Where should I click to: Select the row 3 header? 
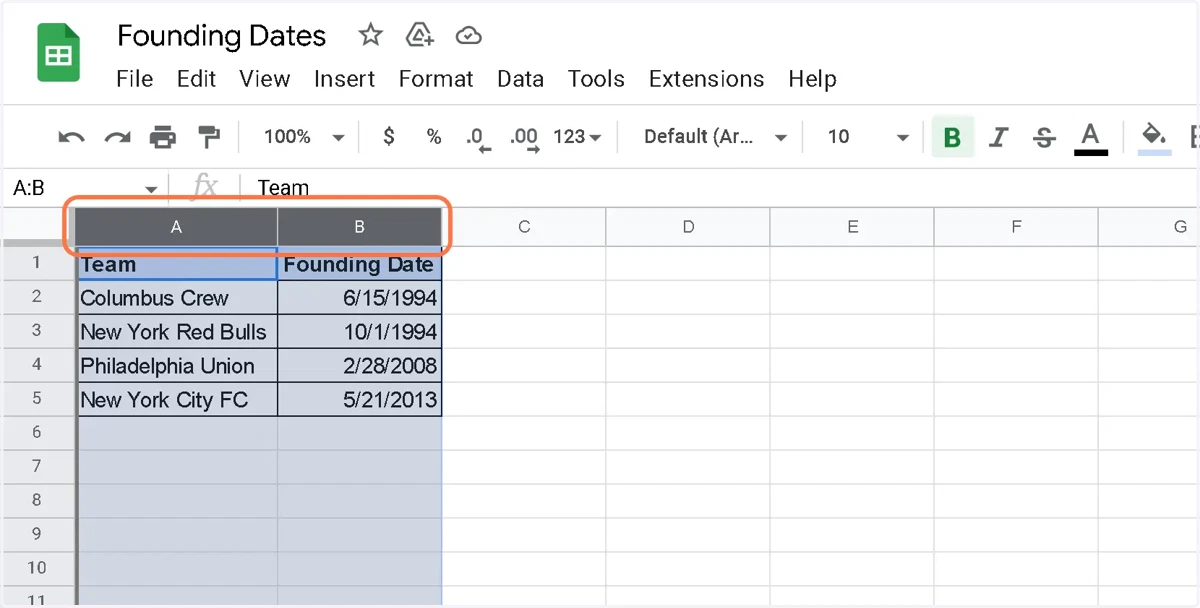pos(38,331)
